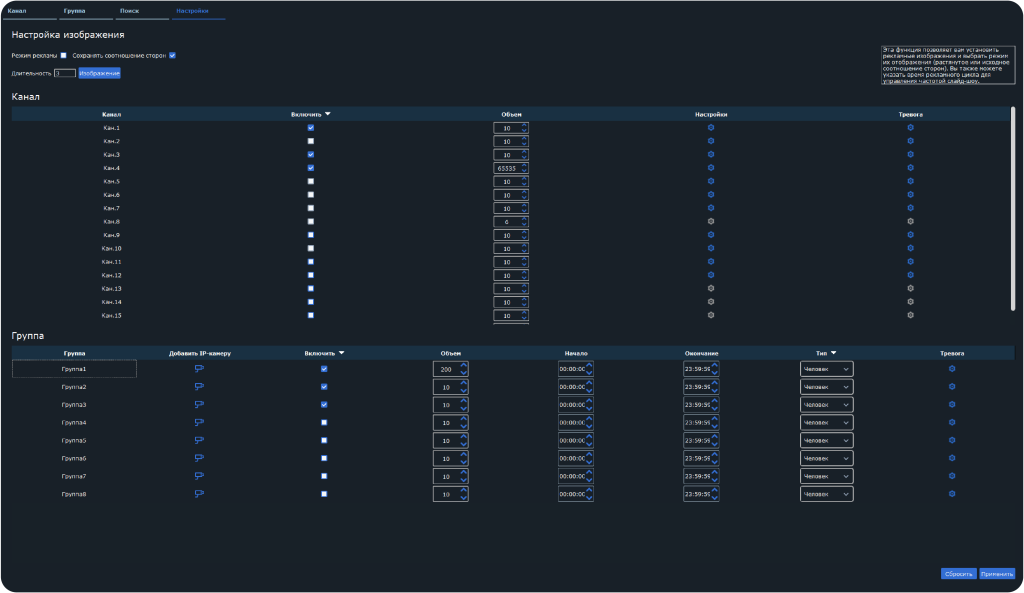This screenshot has height=593, width=1024.
Task: Expand the Включить header arrow in Канал table
Action: (328, 114)
